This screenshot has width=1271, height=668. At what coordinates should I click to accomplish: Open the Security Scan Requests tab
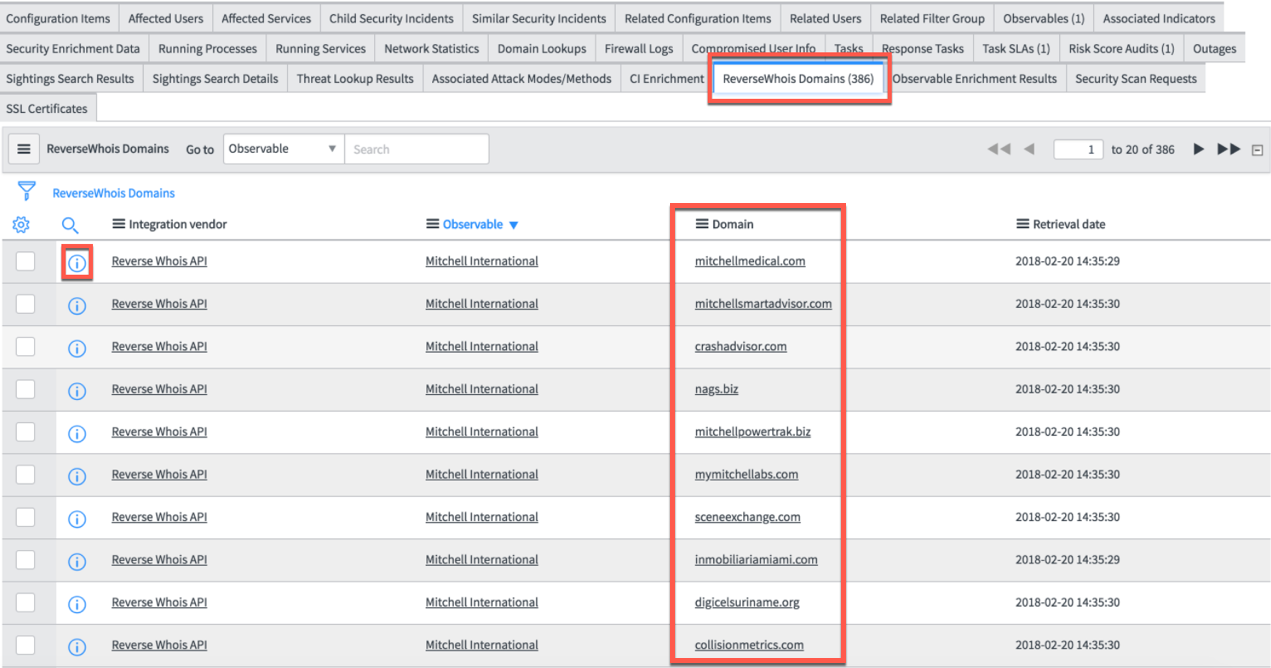pos(1135,78)
